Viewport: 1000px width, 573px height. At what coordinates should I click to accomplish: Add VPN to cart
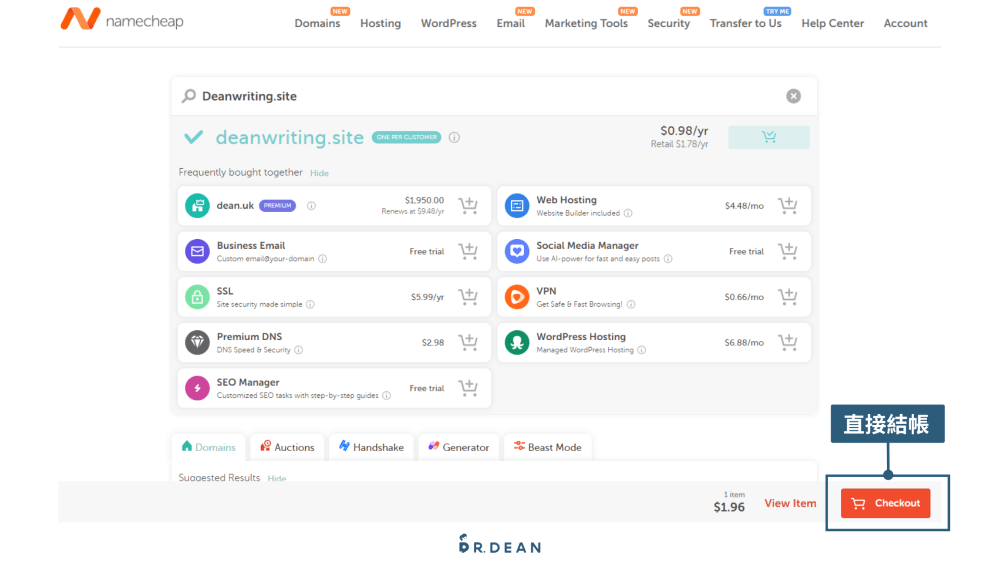[788, 297]
